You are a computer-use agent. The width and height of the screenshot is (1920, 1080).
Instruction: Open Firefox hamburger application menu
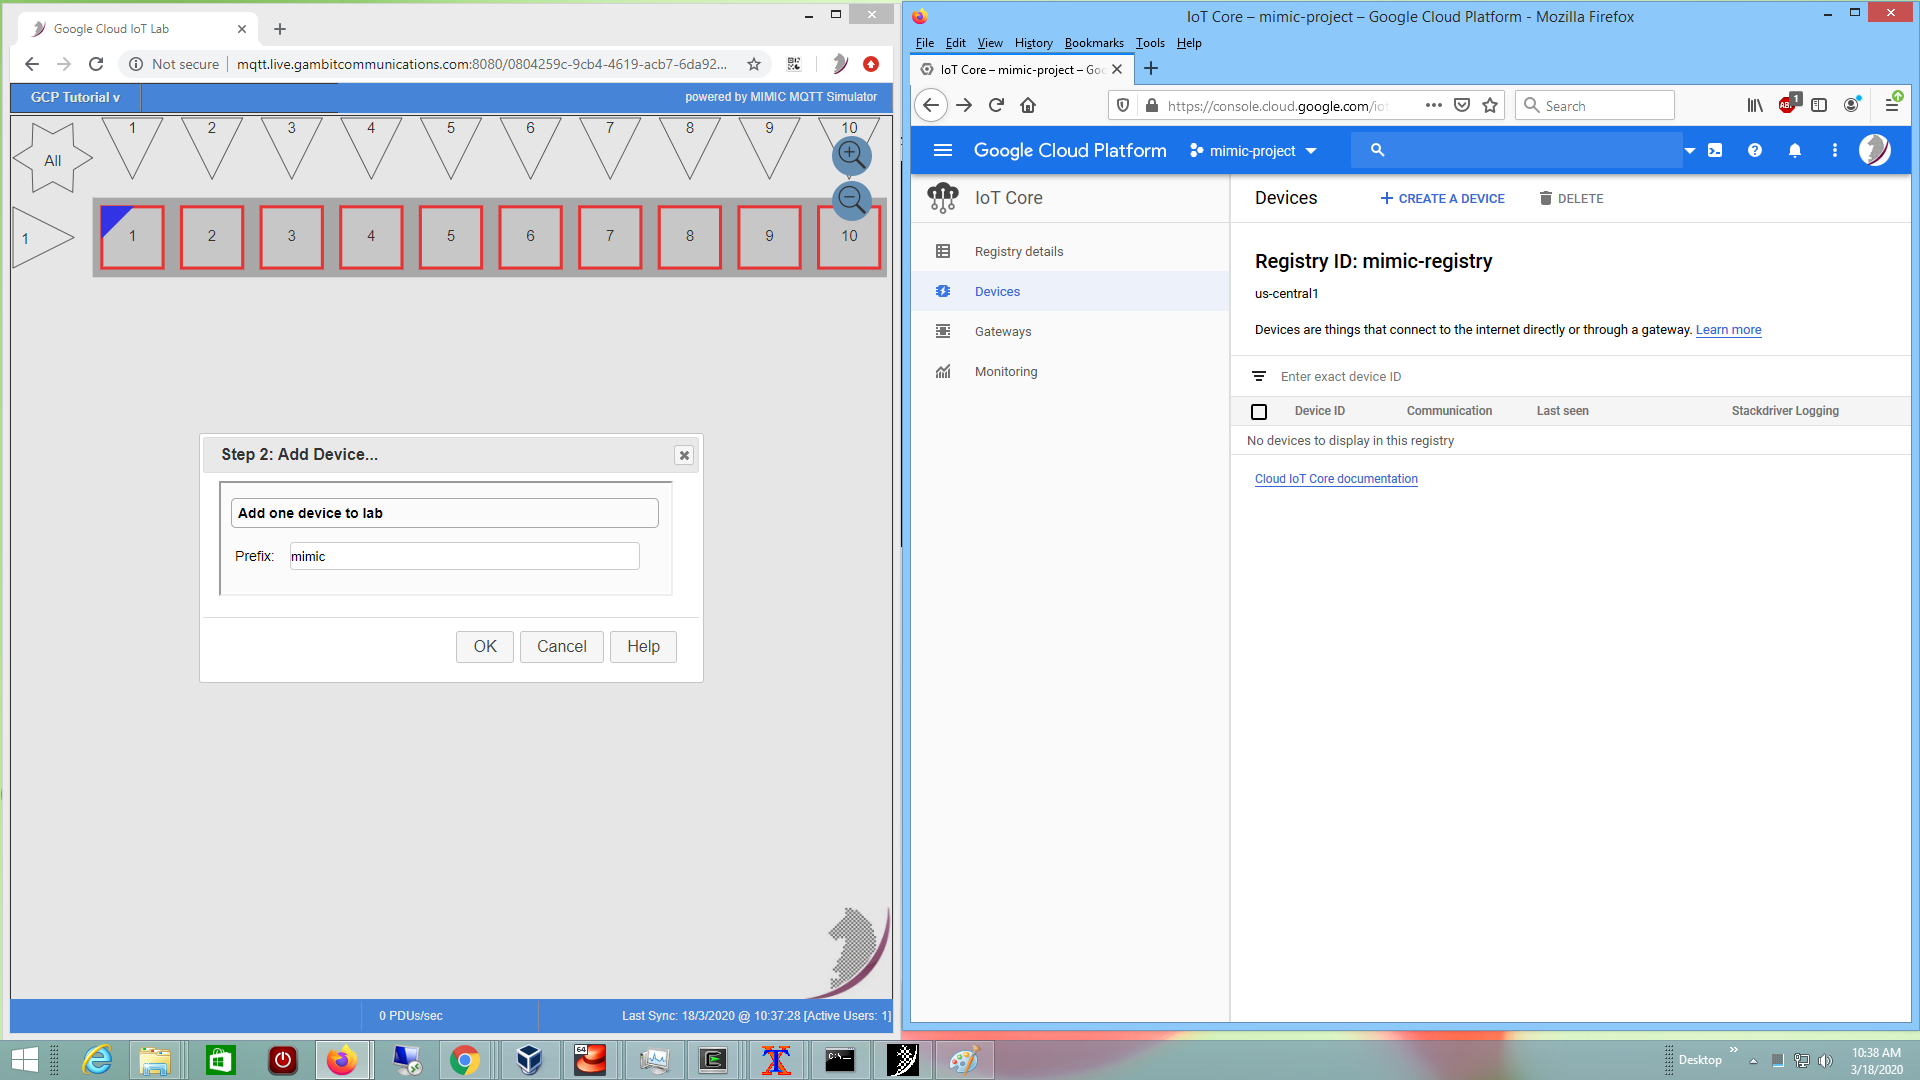point(1892,105)
